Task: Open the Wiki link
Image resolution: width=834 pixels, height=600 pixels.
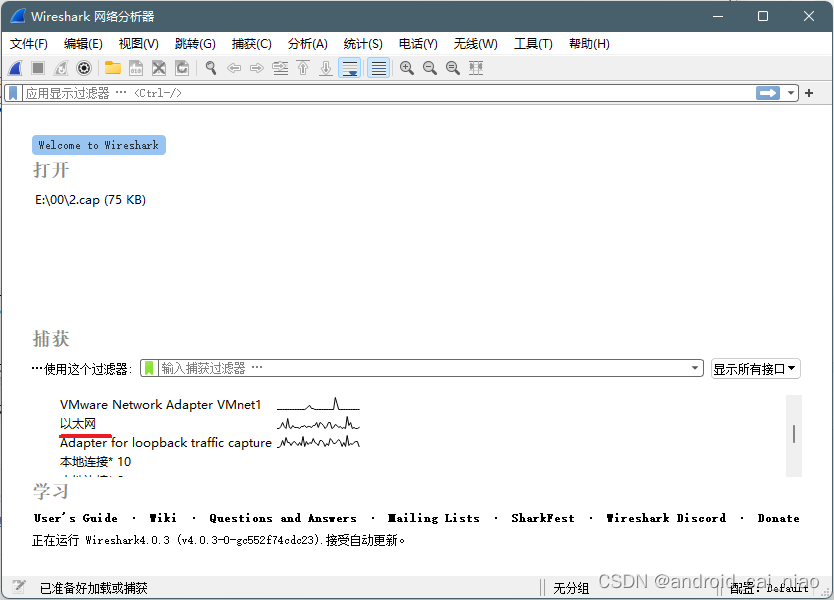Action: point(163,518)
